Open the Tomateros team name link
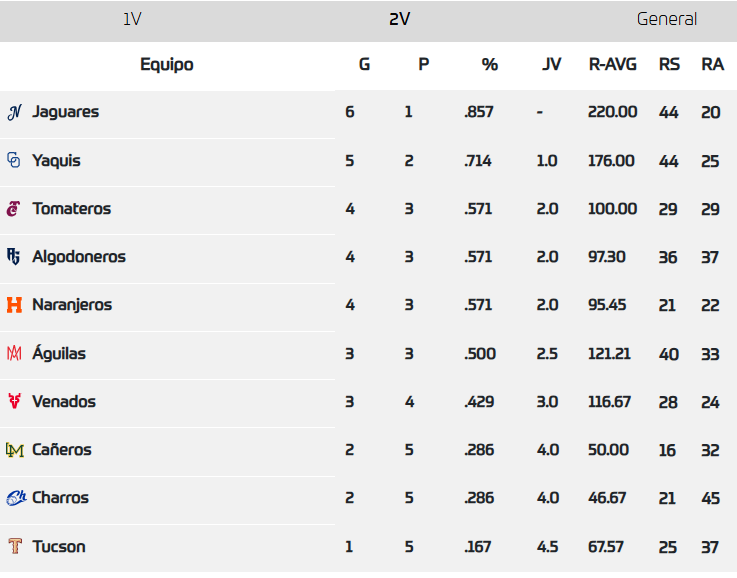This screenshot has width=737, height=578. 71,209
